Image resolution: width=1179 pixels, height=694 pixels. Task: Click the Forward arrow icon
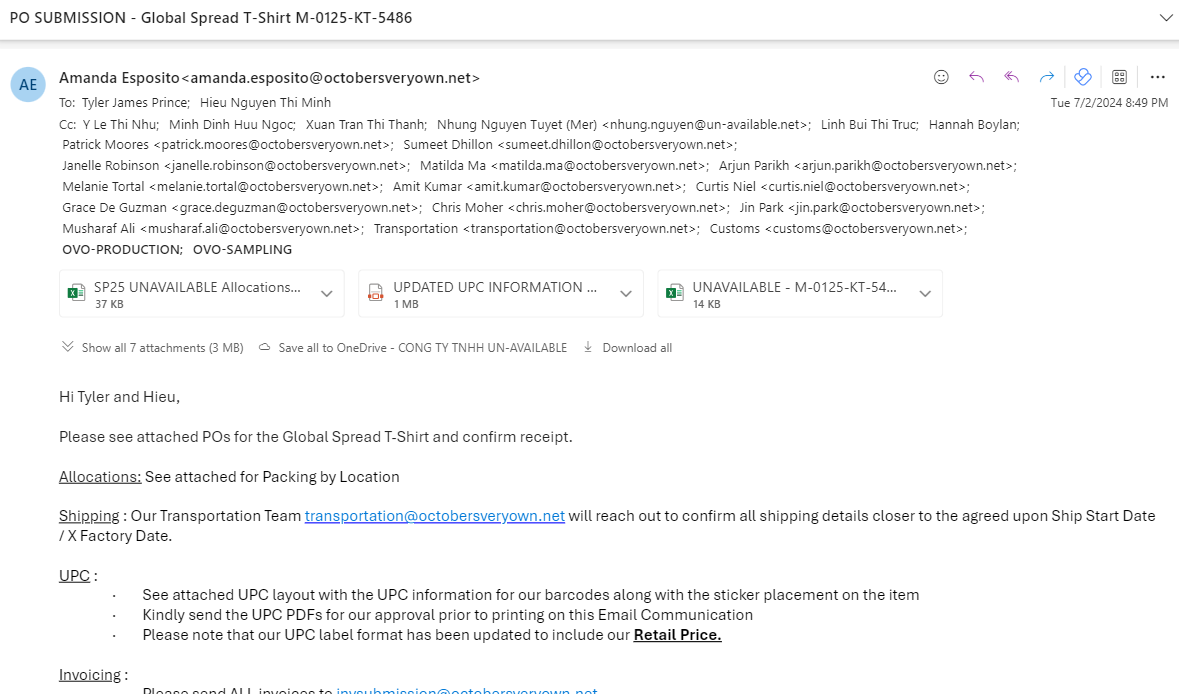click(1047, 77)
